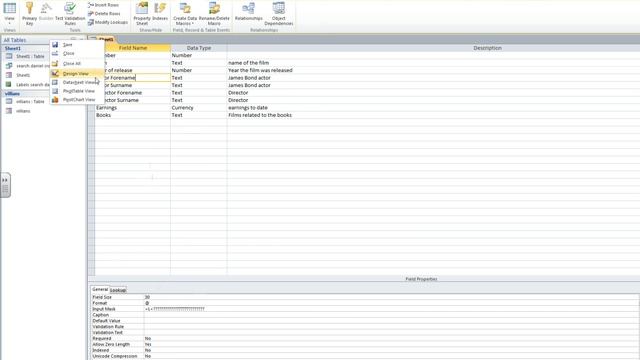Viewport: 640px width, 360px height.
Task: Click the Field Size property value
Action: coord(391,297)
